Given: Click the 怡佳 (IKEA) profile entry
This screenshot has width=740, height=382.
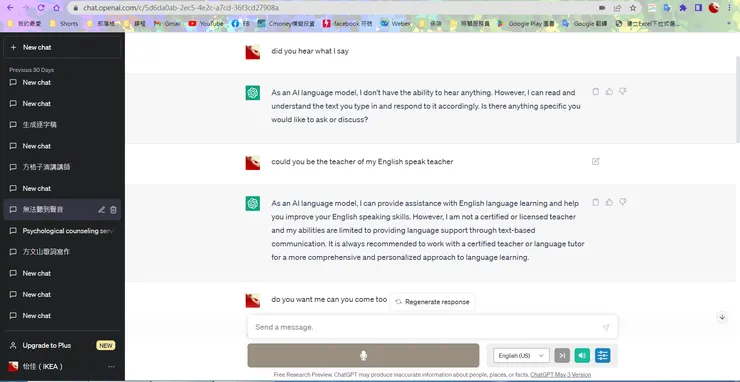Looking at the screenshot, I should pos(62,366).
